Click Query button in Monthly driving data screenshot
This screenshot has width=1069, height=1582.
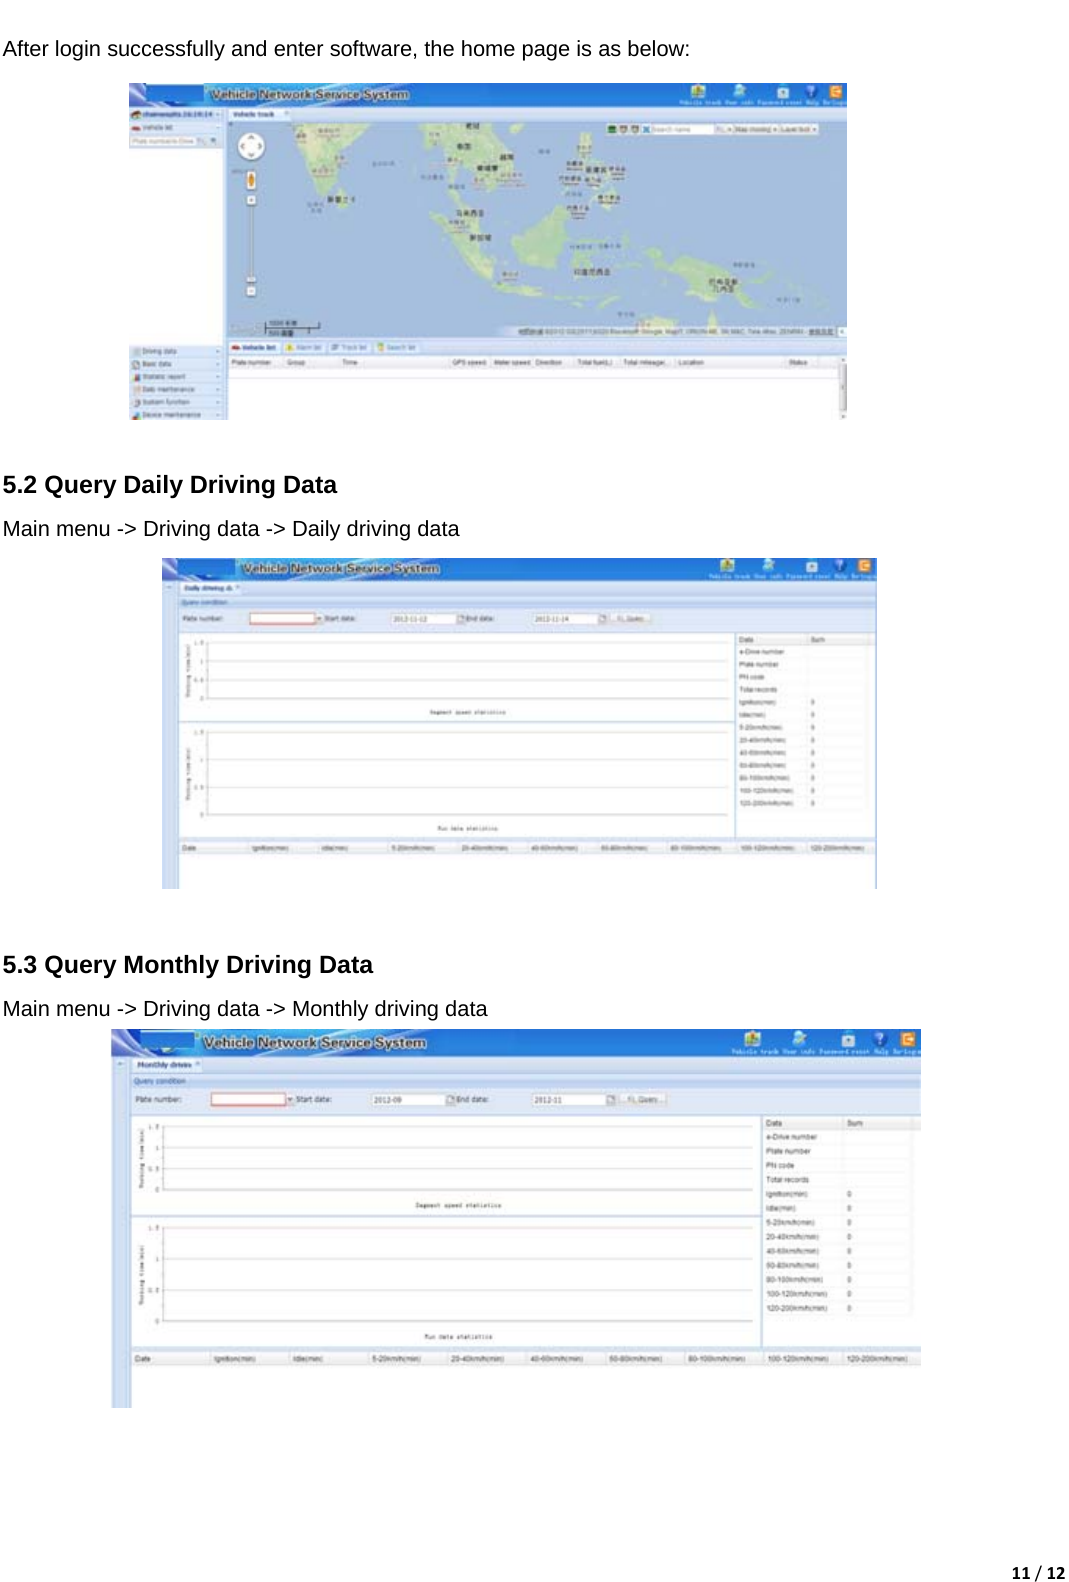643,1099
